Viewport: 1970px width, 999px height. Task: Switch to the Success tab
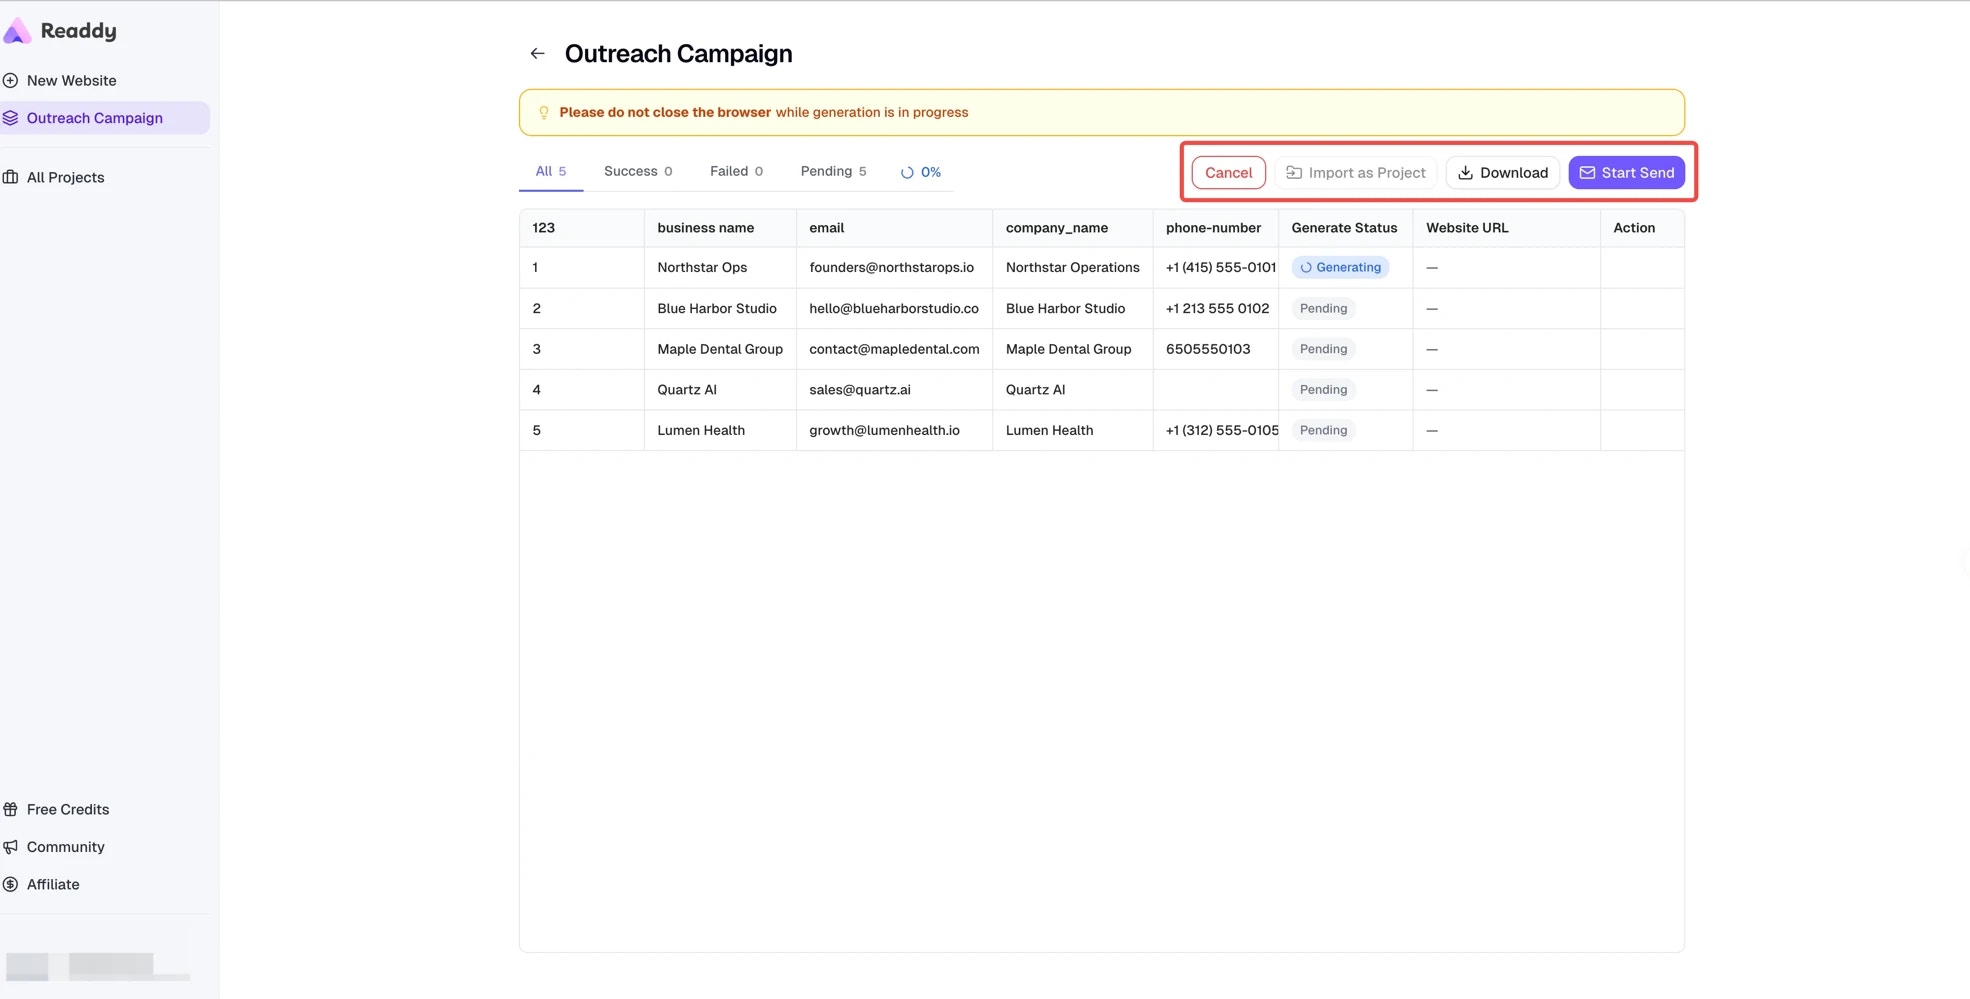click(x=638, y=172)
